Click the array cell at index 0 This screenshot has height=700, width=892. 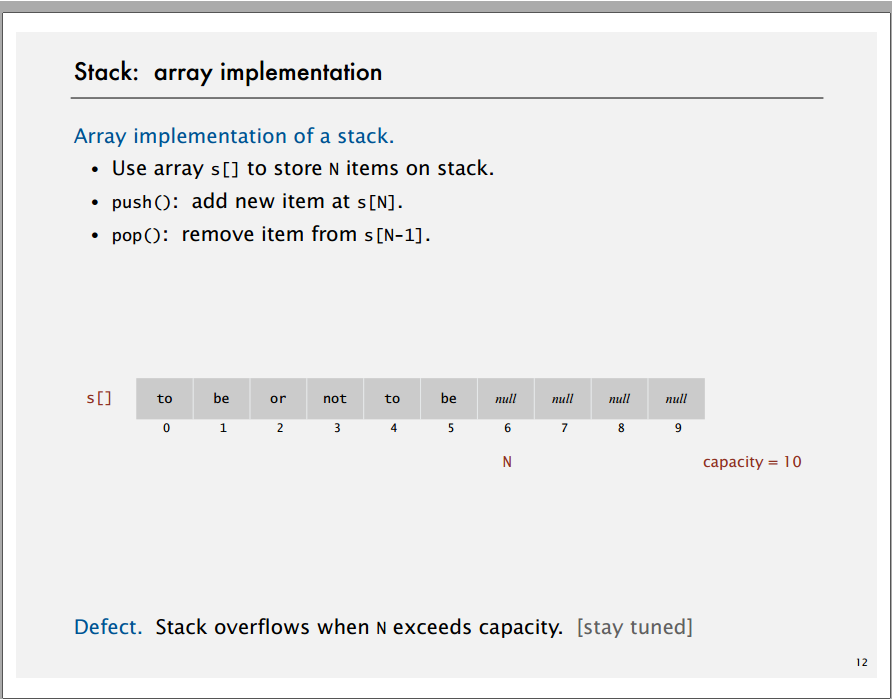click(164, 398)
